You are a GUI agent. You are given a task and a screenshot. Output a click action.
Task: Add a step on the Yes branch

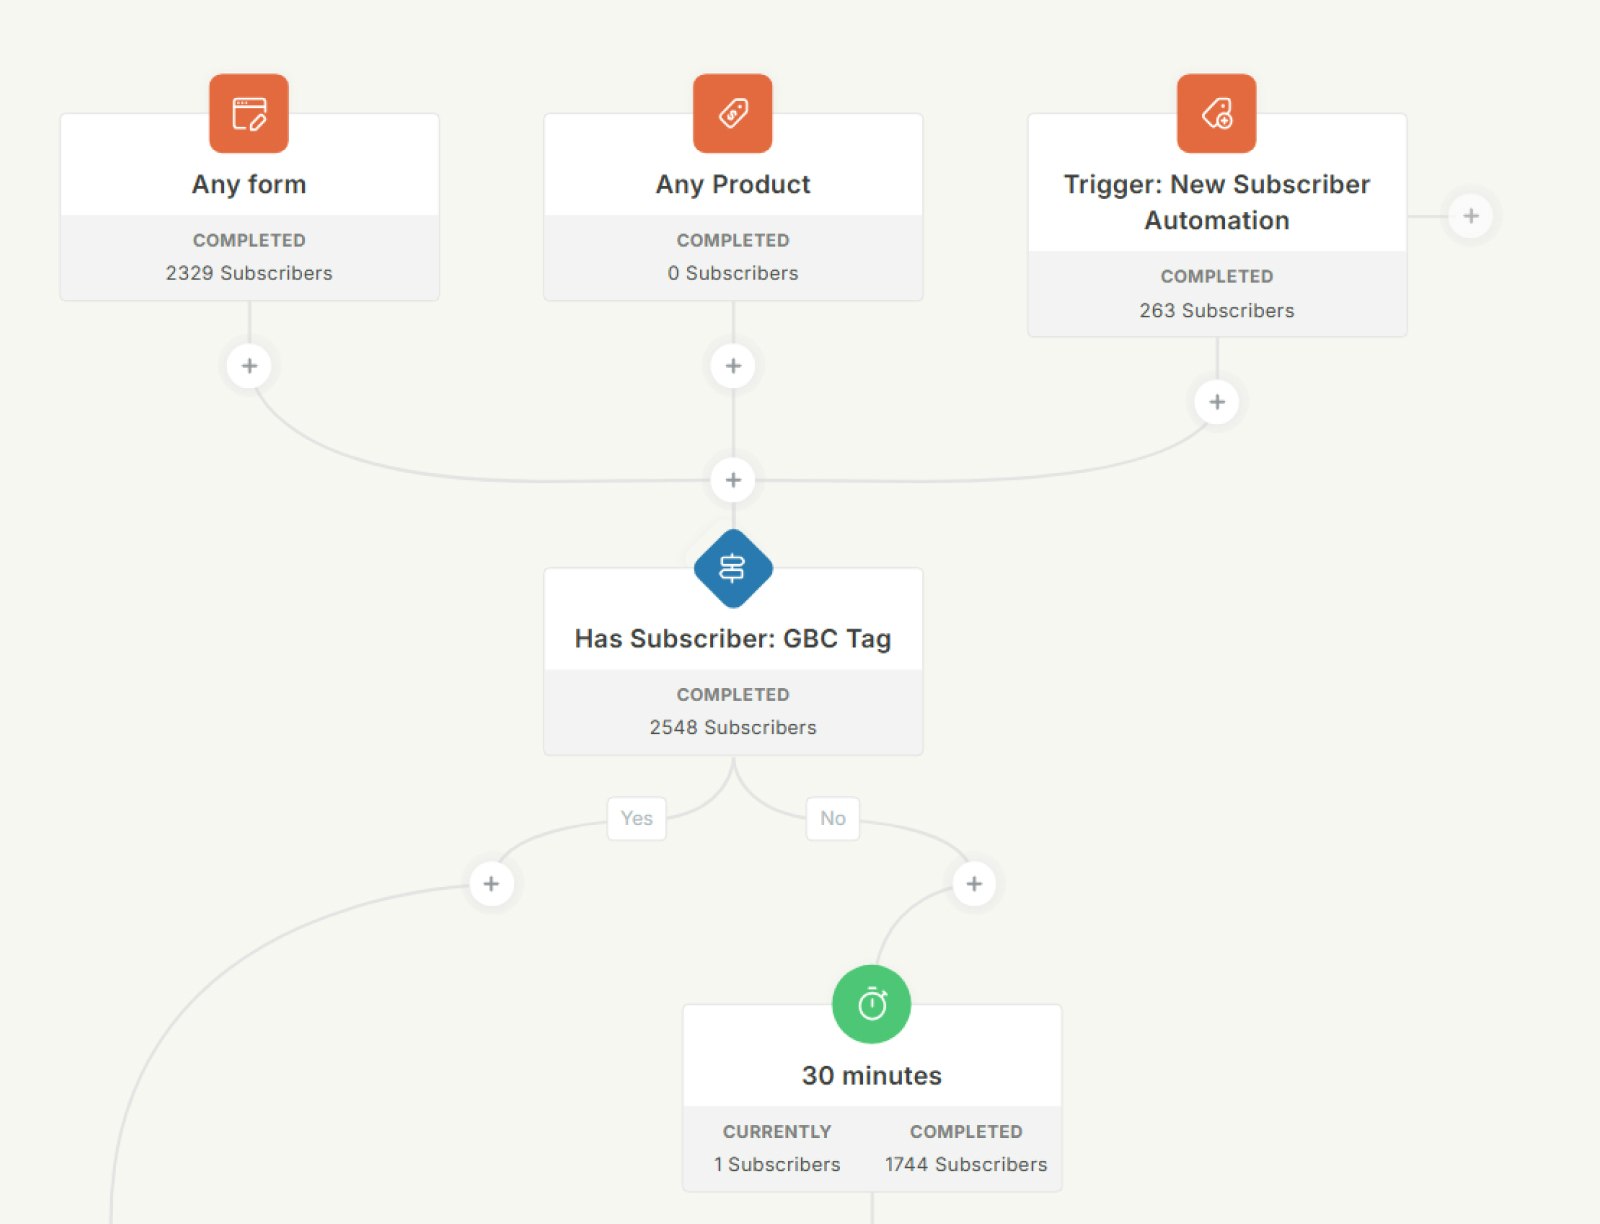tap(491, 884)
